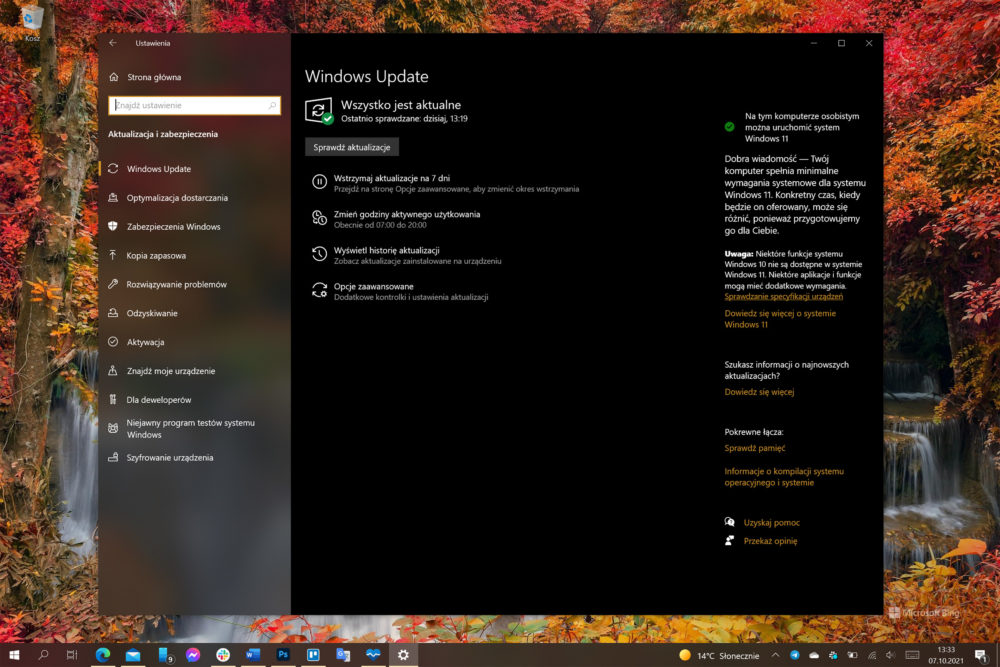Click the update status sync icon with green check
Viewport: 1000px width, 667px height.
318,110
